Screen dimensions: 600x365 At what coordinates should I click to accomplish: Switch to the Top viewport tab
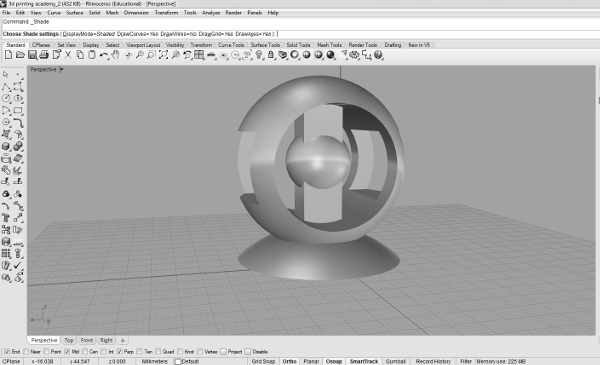(68, 340)
